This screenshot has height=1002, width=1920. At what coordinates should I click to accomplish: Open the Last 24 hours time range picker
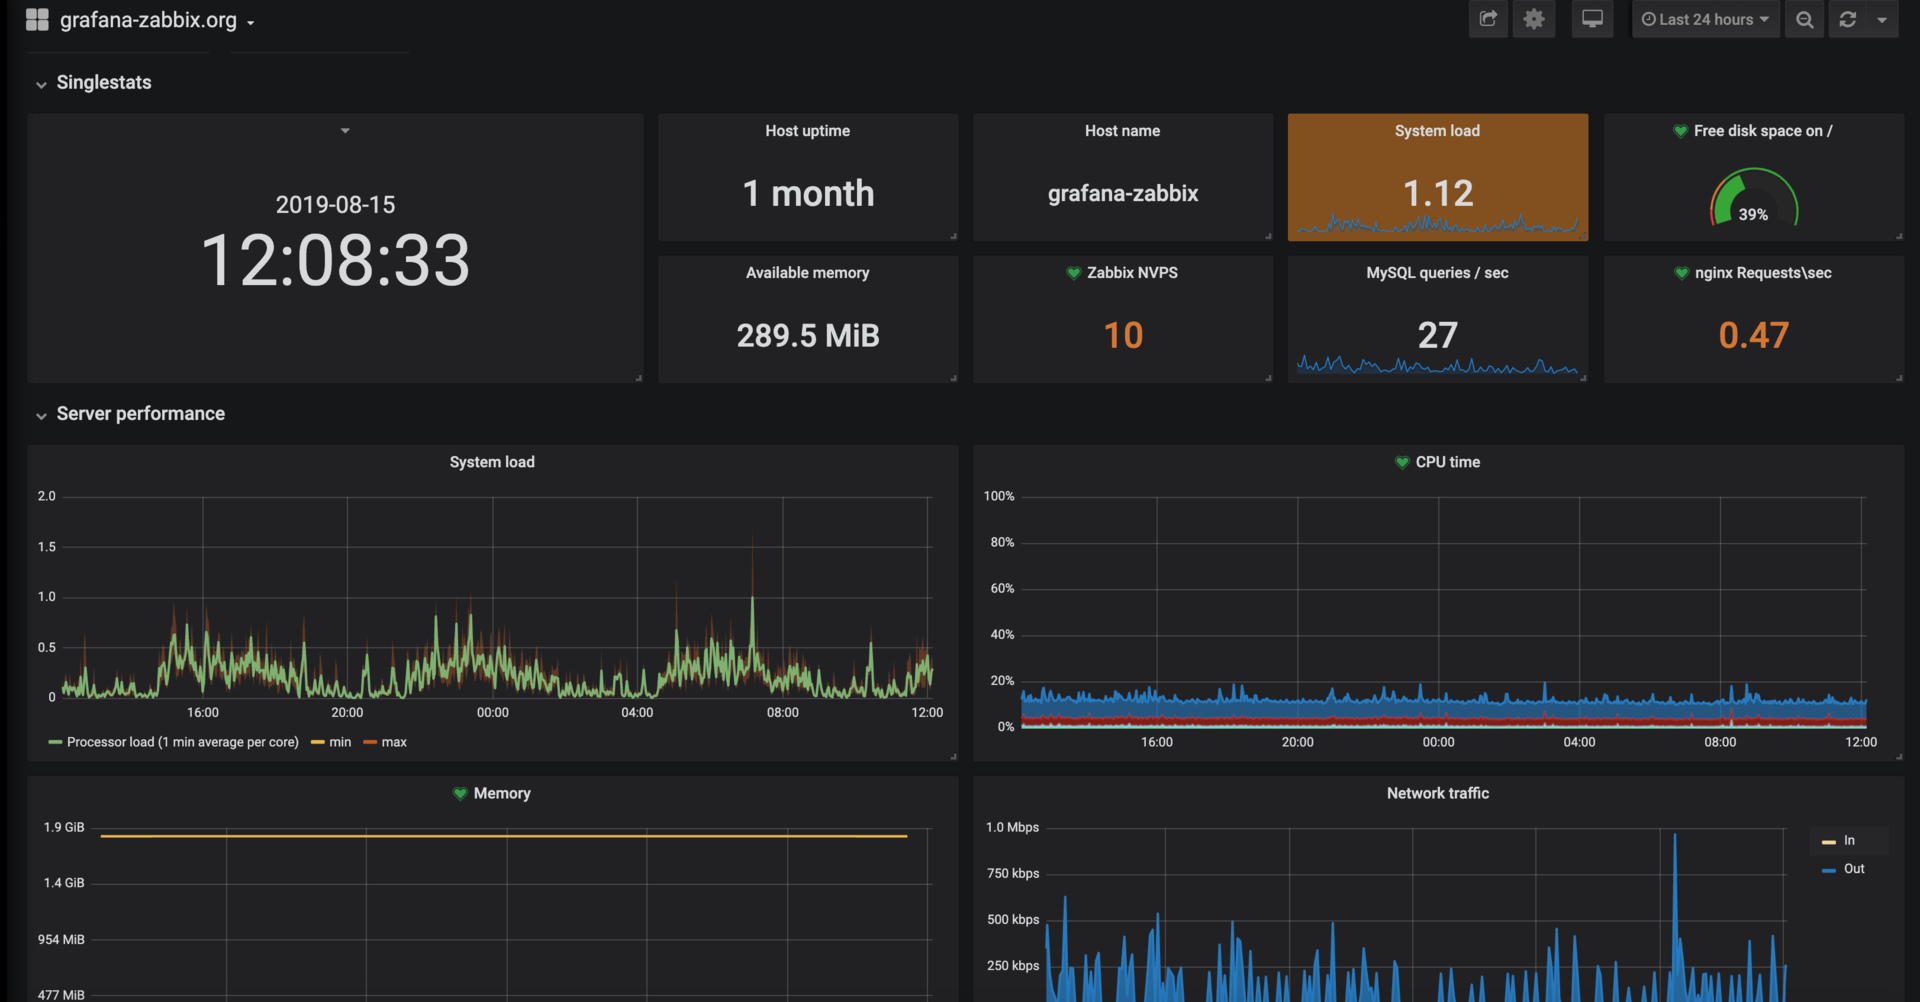tap(1706, 20)
